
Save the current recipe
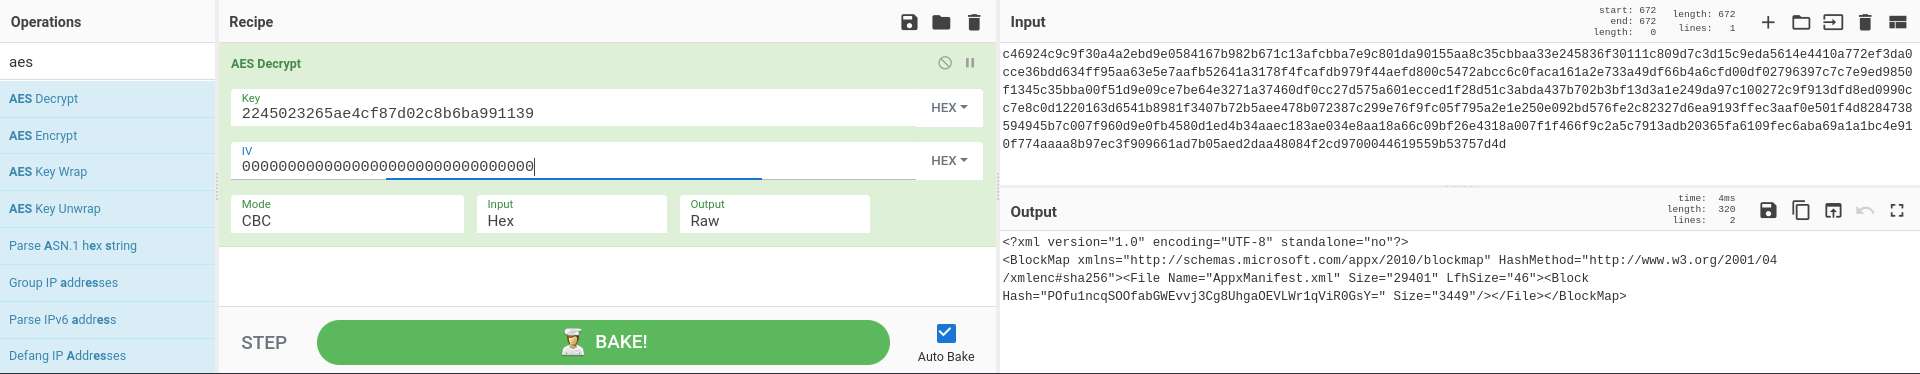point(909,22)
